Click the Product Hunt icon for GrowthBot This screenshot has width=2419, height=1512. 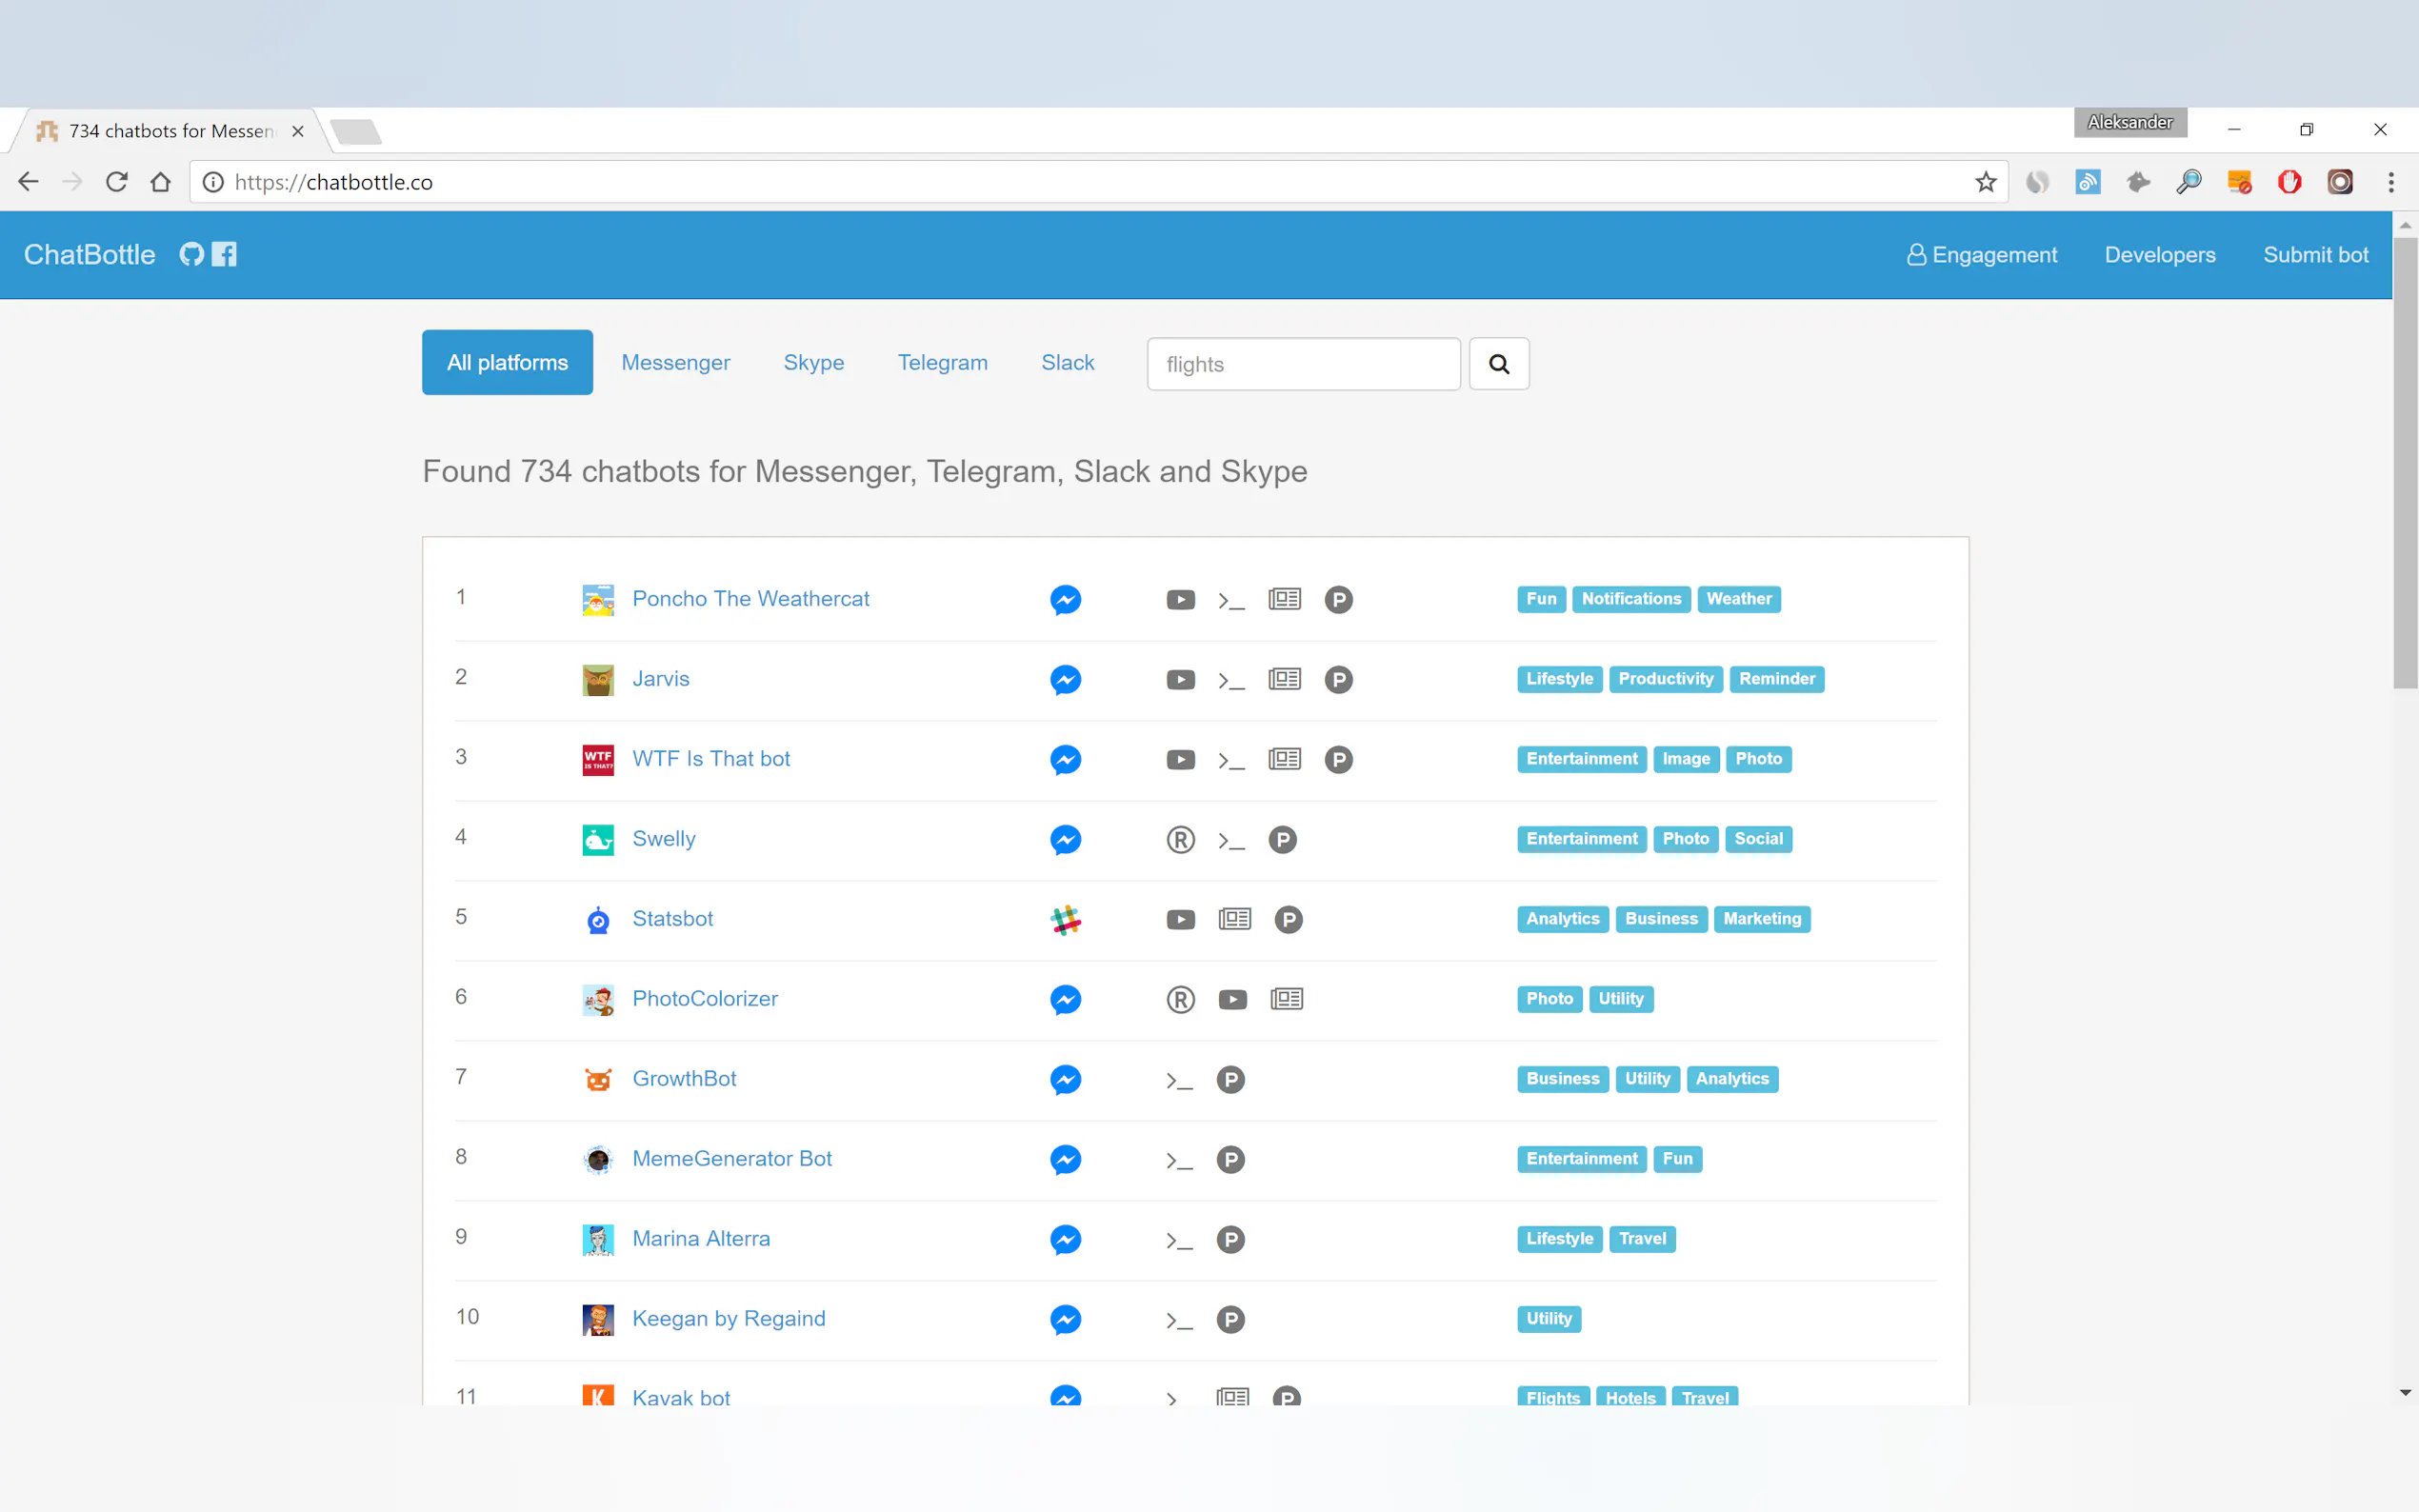click(1230, 1080)
